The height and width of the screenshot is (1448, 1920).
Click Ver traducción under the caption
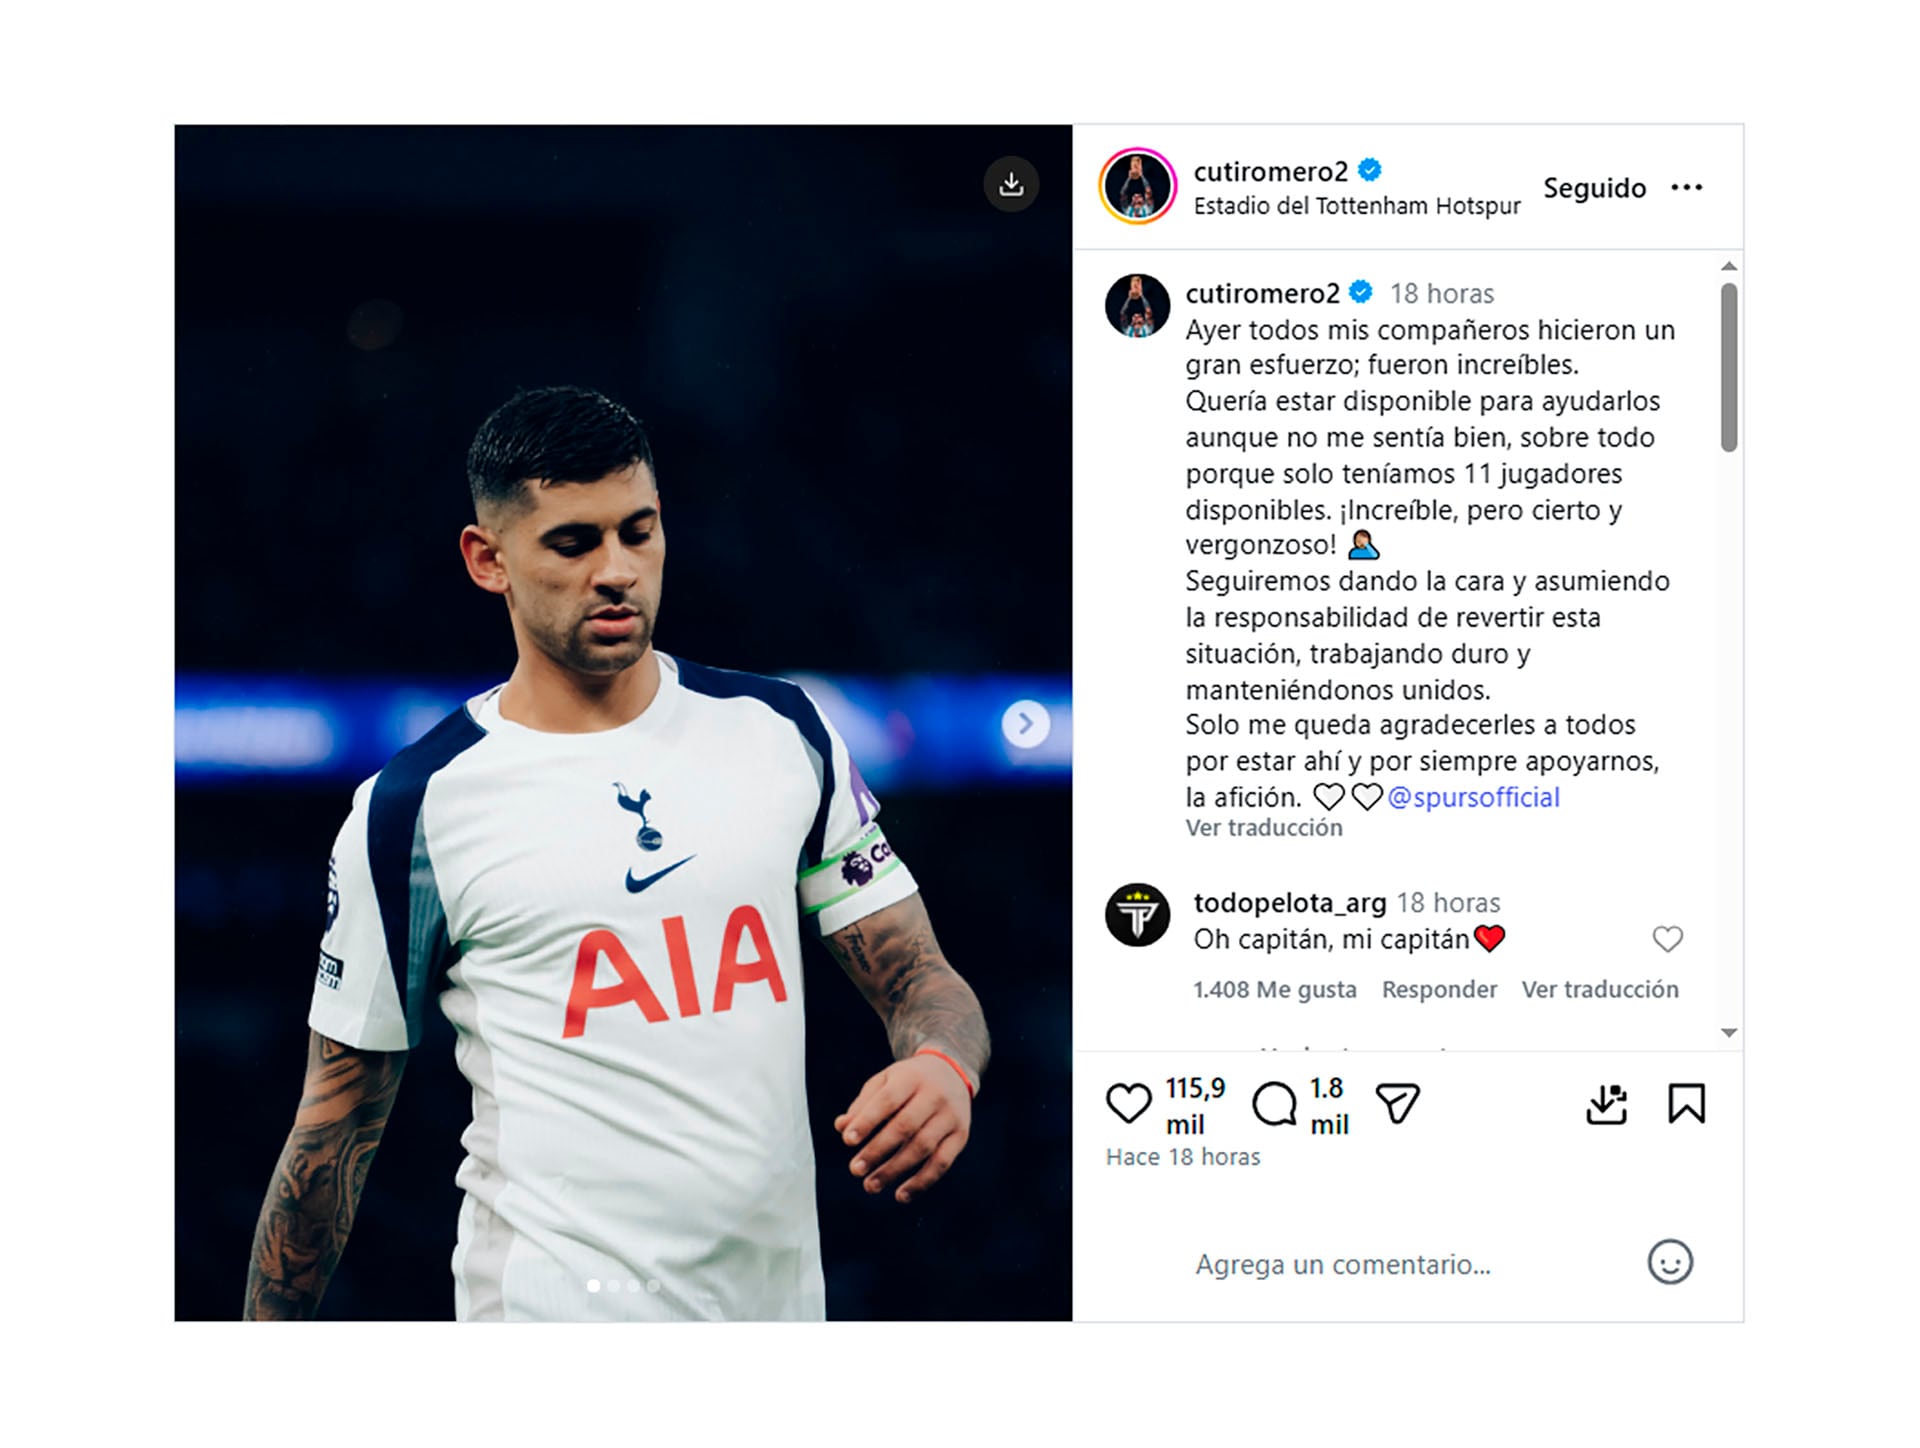(1264, 828)
